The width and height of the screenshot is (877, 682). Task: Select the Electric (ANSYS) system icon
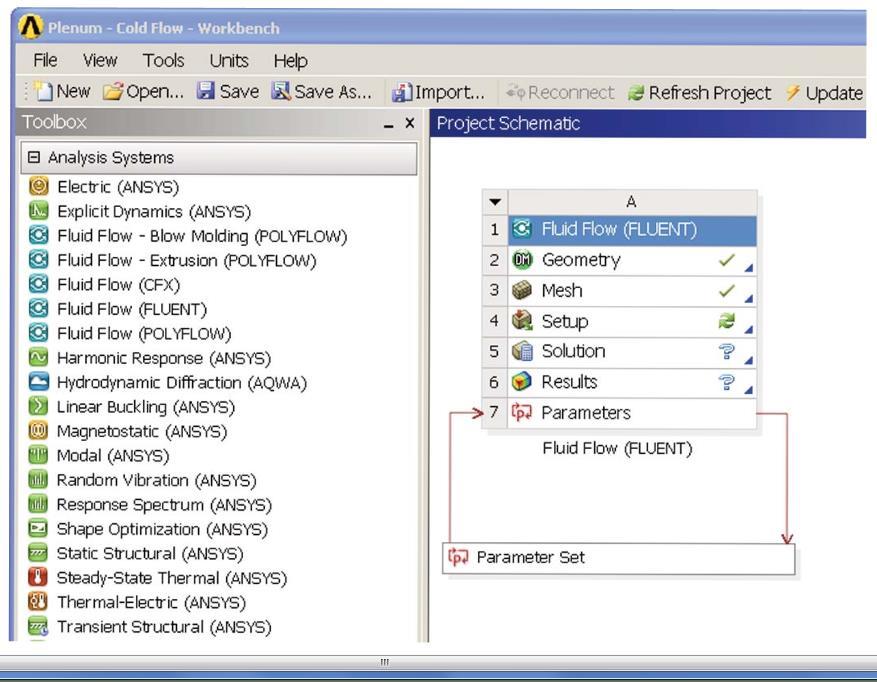39,186
